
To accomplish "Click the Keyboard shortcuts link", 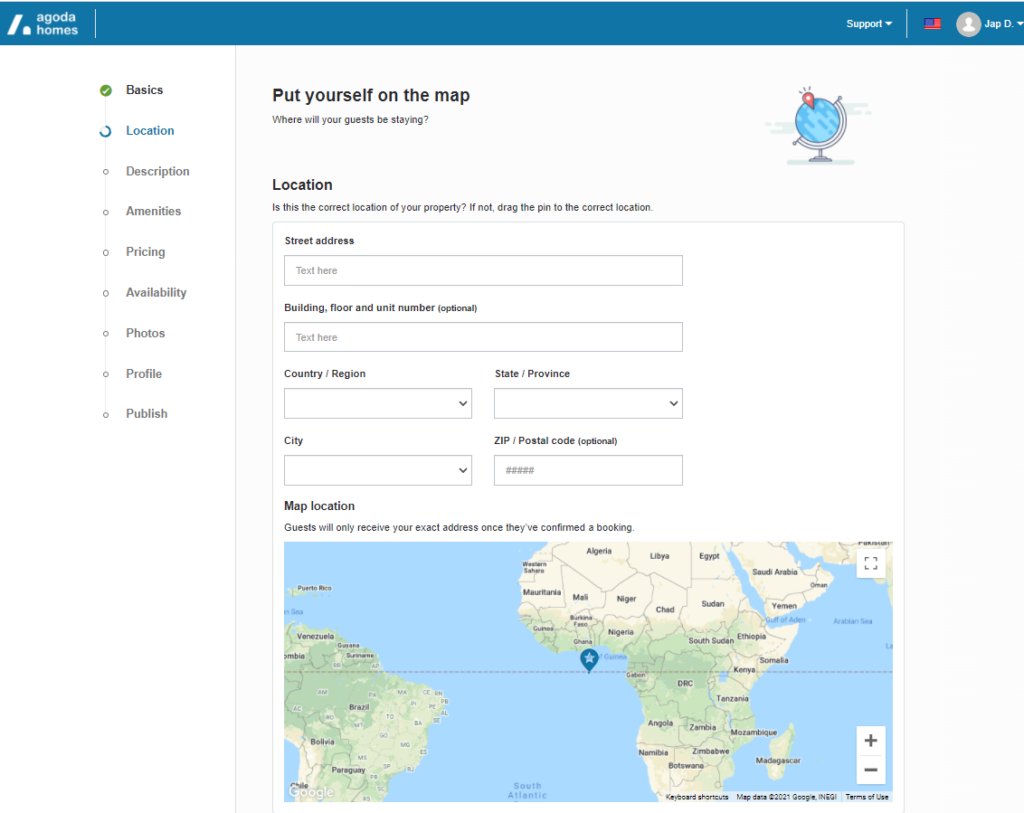I will [697, 796].
